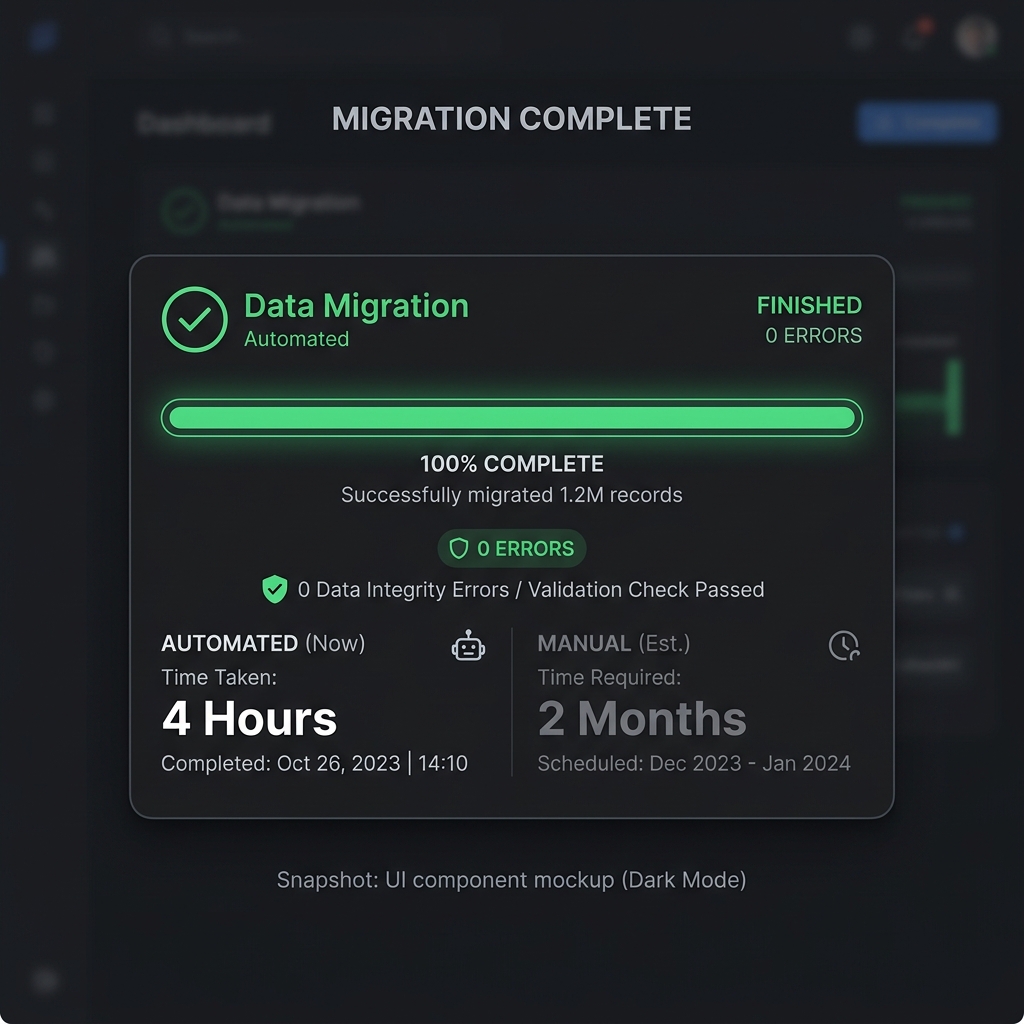1024x1024 pixels.
Task: Click the 0 ERRORS text under FINISHED
Action: 813,336
